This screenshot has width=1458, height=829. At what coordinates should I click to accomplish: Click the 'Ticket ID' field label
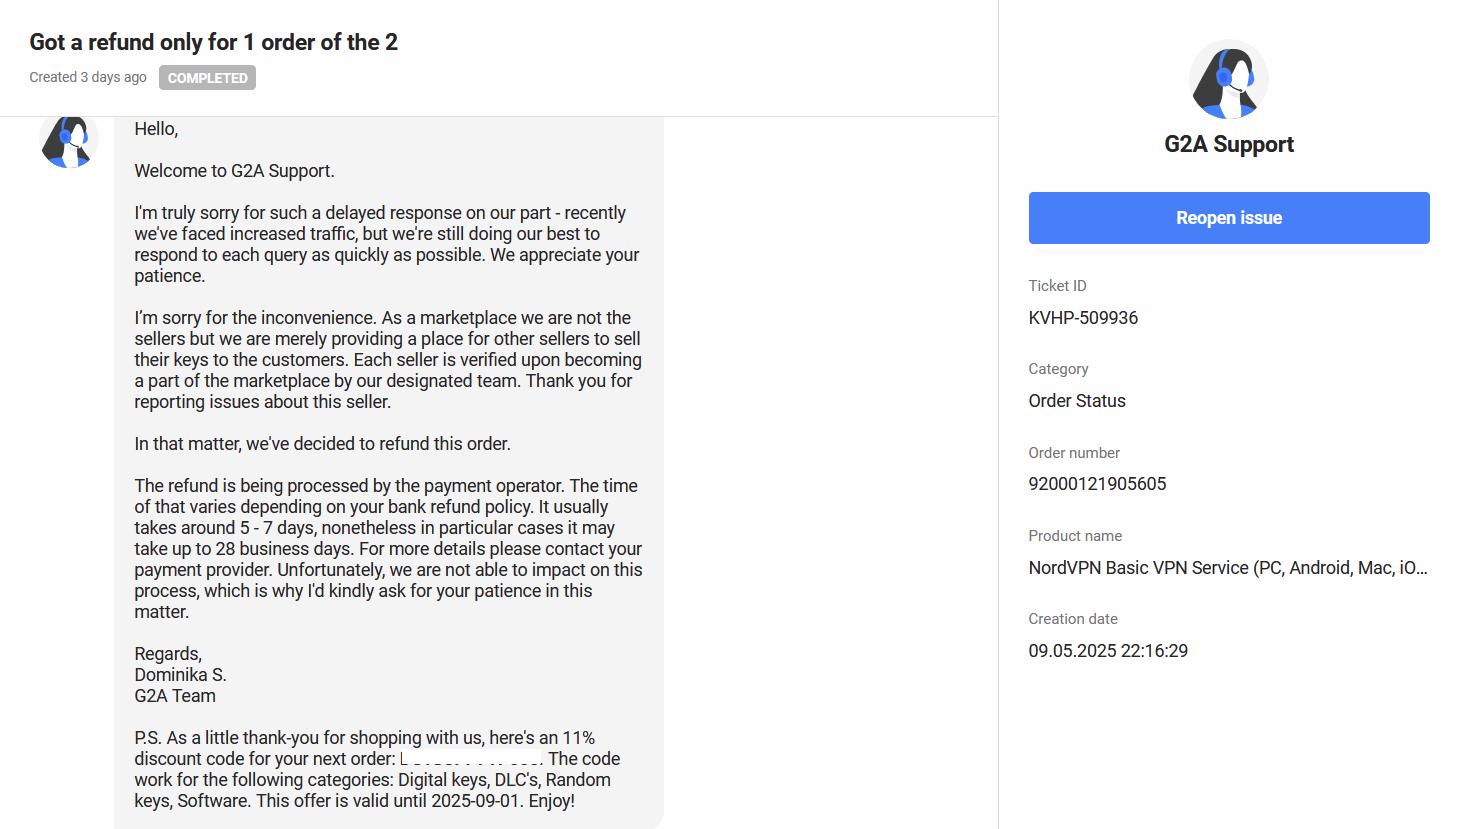pos(1057,286)
